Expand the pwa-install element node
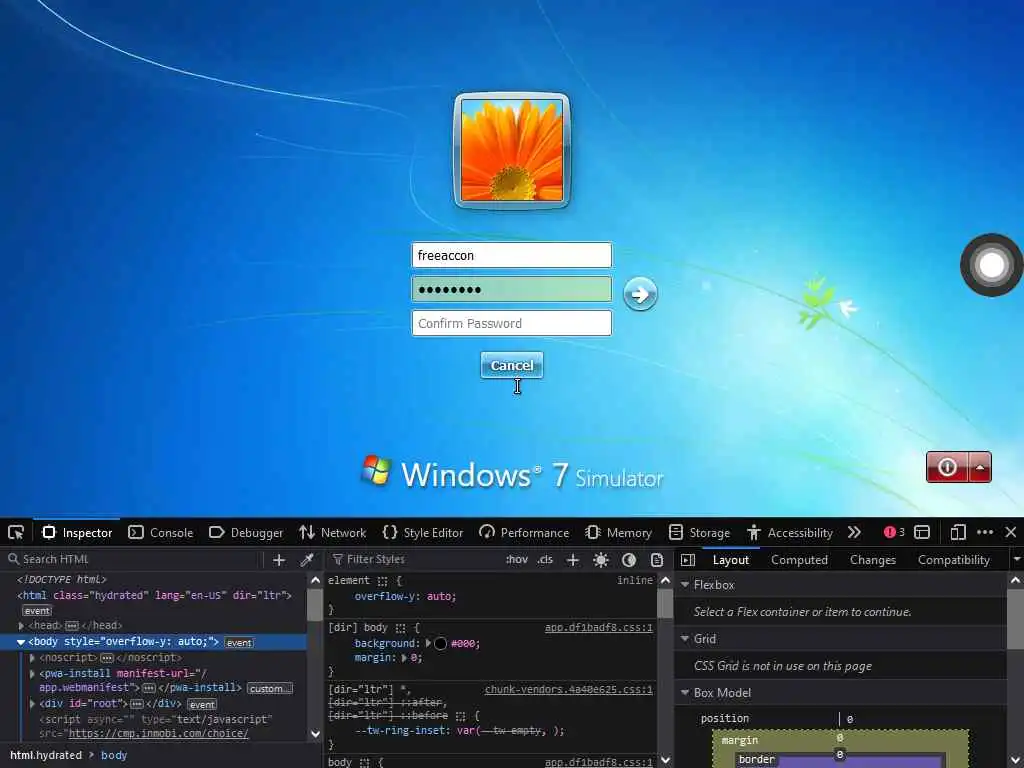Viewport: 1024px width, 768px height. 32,673
